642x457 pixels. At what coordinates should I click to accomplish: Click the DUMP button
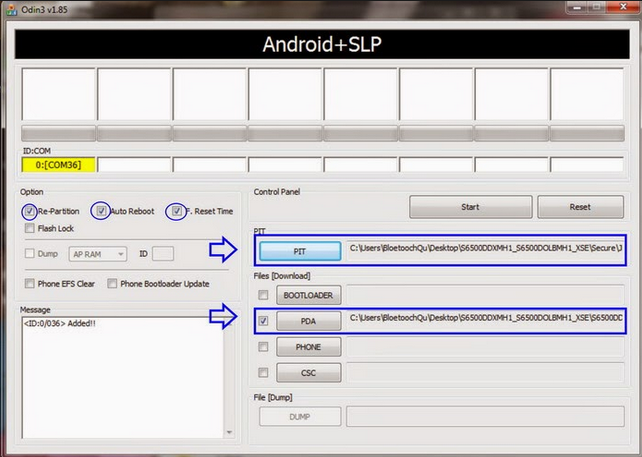[300, 416]
